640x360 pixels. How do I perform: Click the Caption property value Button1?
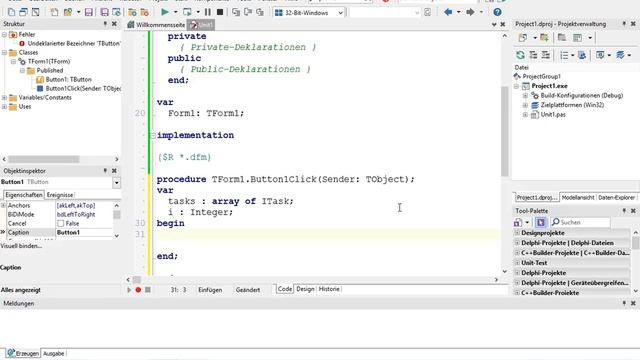coord(84,232)
